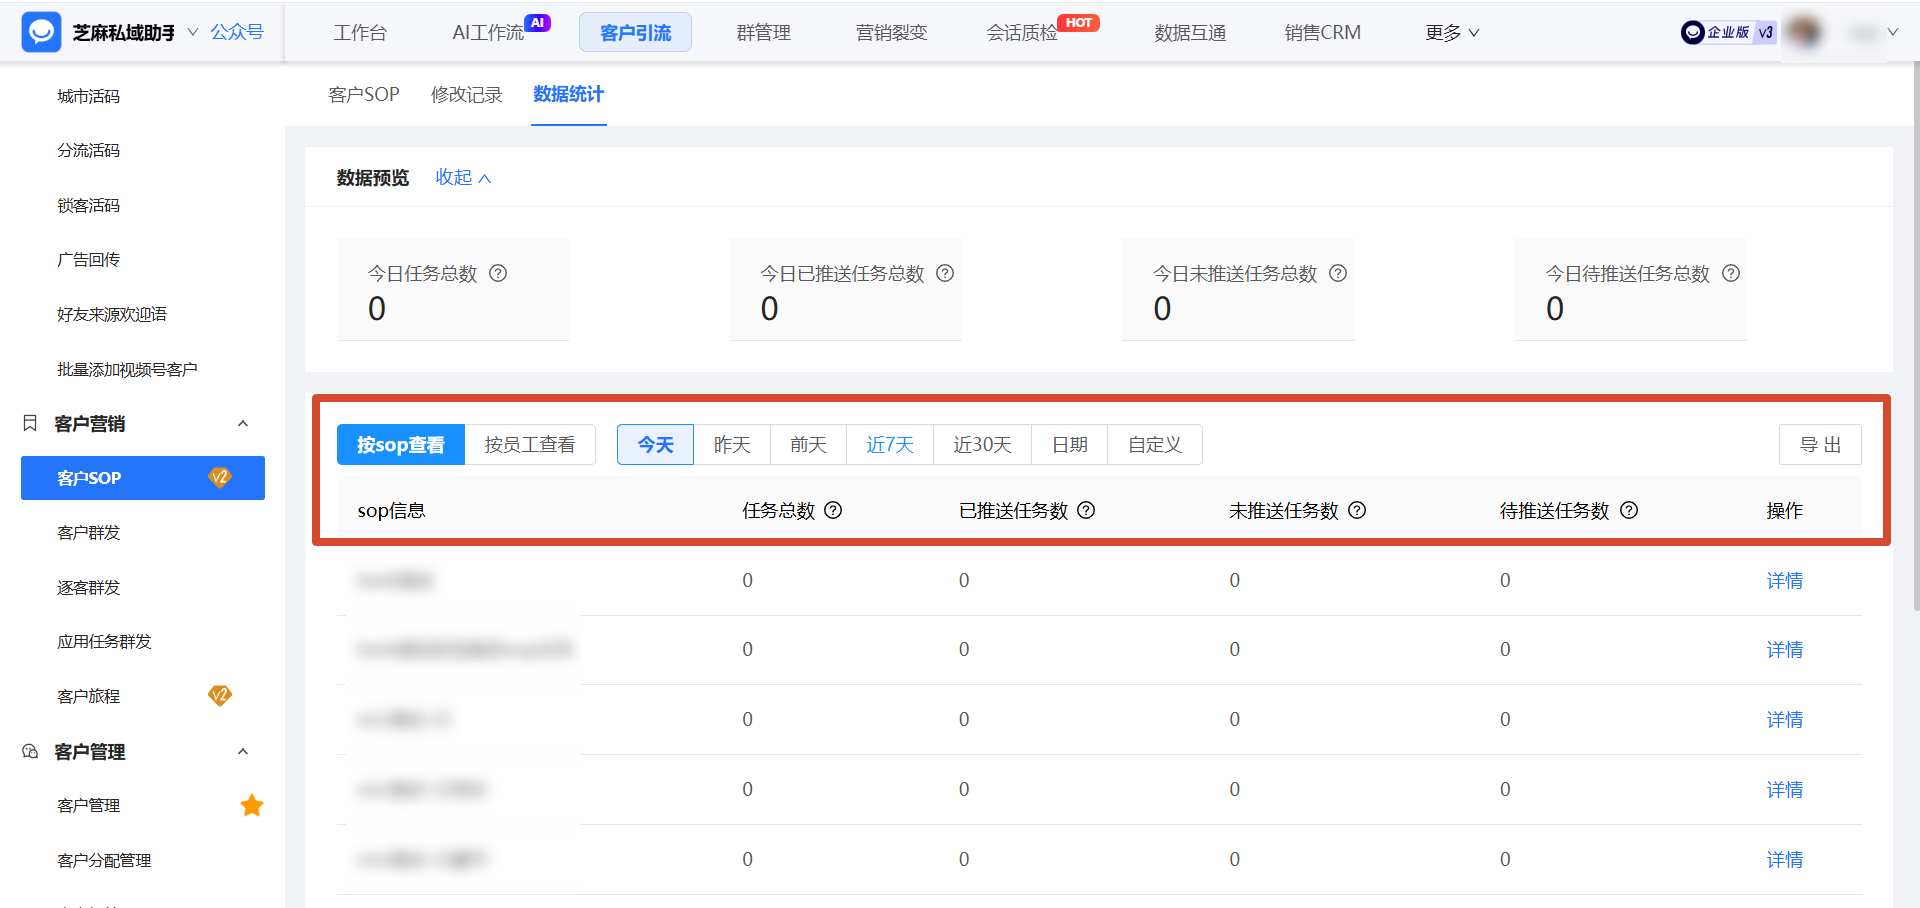Open 详情 for the first SOP row
Screen dimensions: 1920x908
(x=1785, y=581)
